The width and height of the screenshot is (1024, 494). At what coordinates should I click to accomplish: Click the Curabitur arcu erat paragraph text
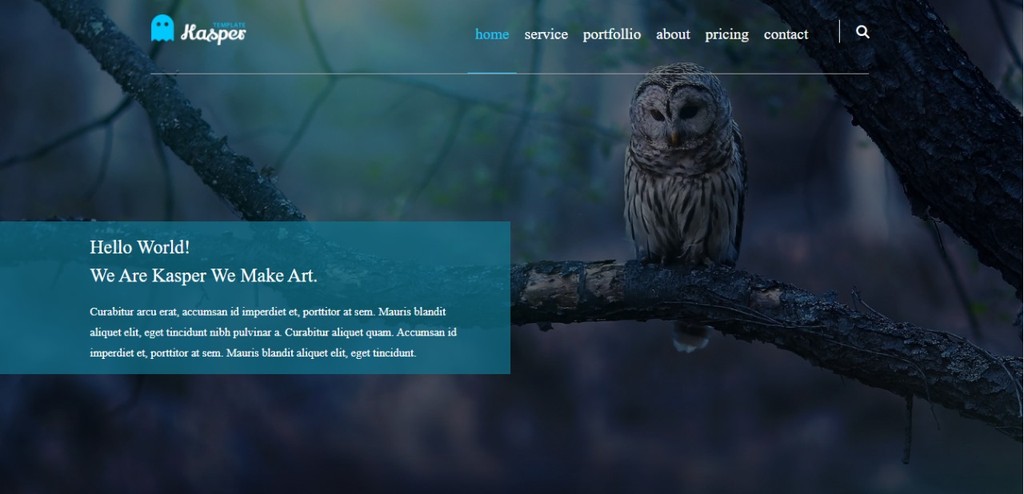273,332
